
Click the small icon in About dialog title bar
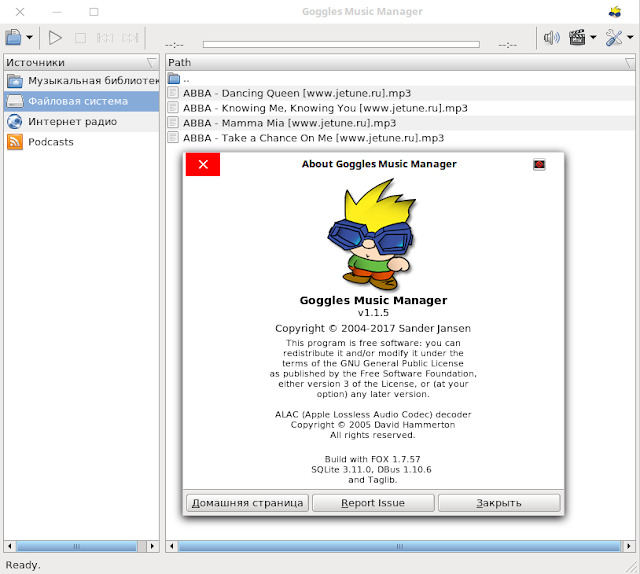539,164
